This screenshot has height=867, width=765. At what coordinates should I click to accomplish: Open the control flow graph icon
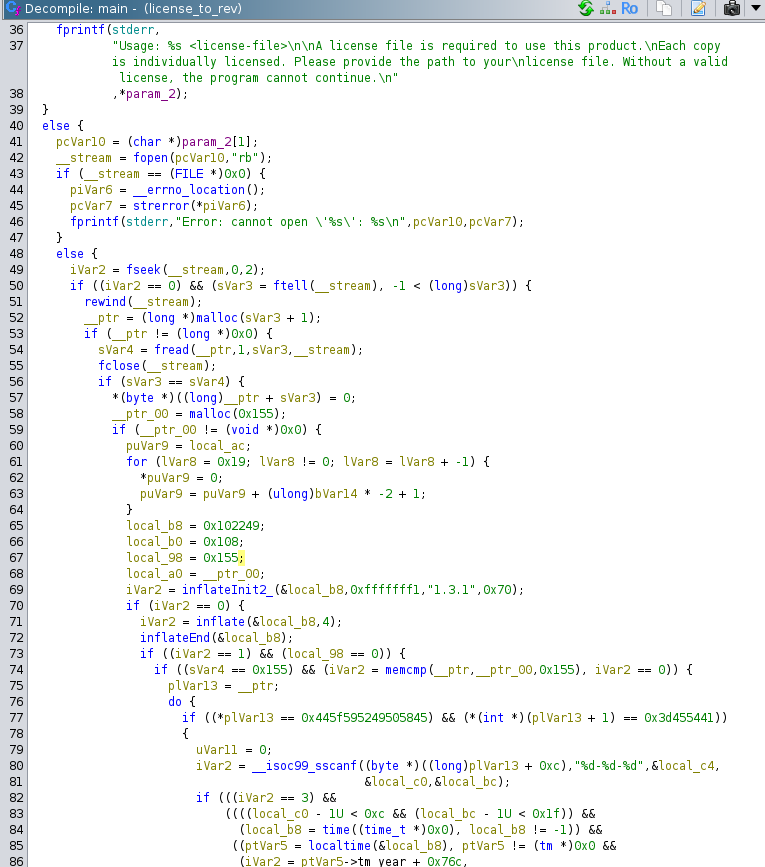pyautogui.click(x=607, y=9)
